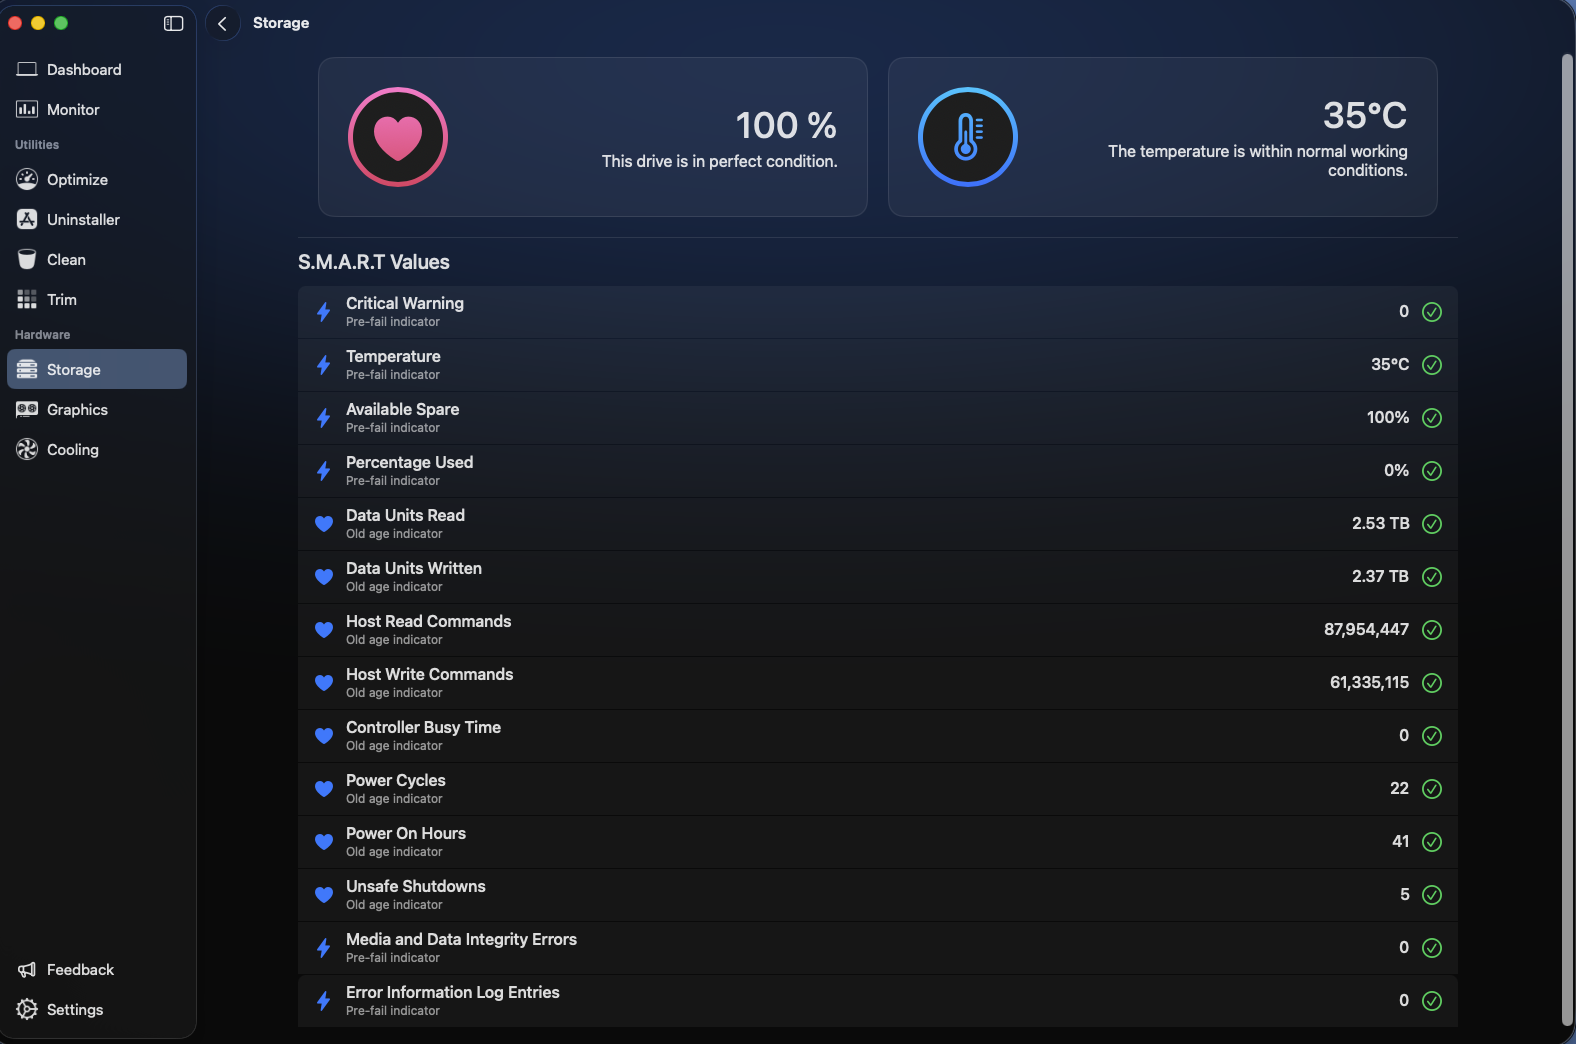Click the Power Cycles green checkmark
Screen dimensions: 1576x1044
pos(1432,789)
